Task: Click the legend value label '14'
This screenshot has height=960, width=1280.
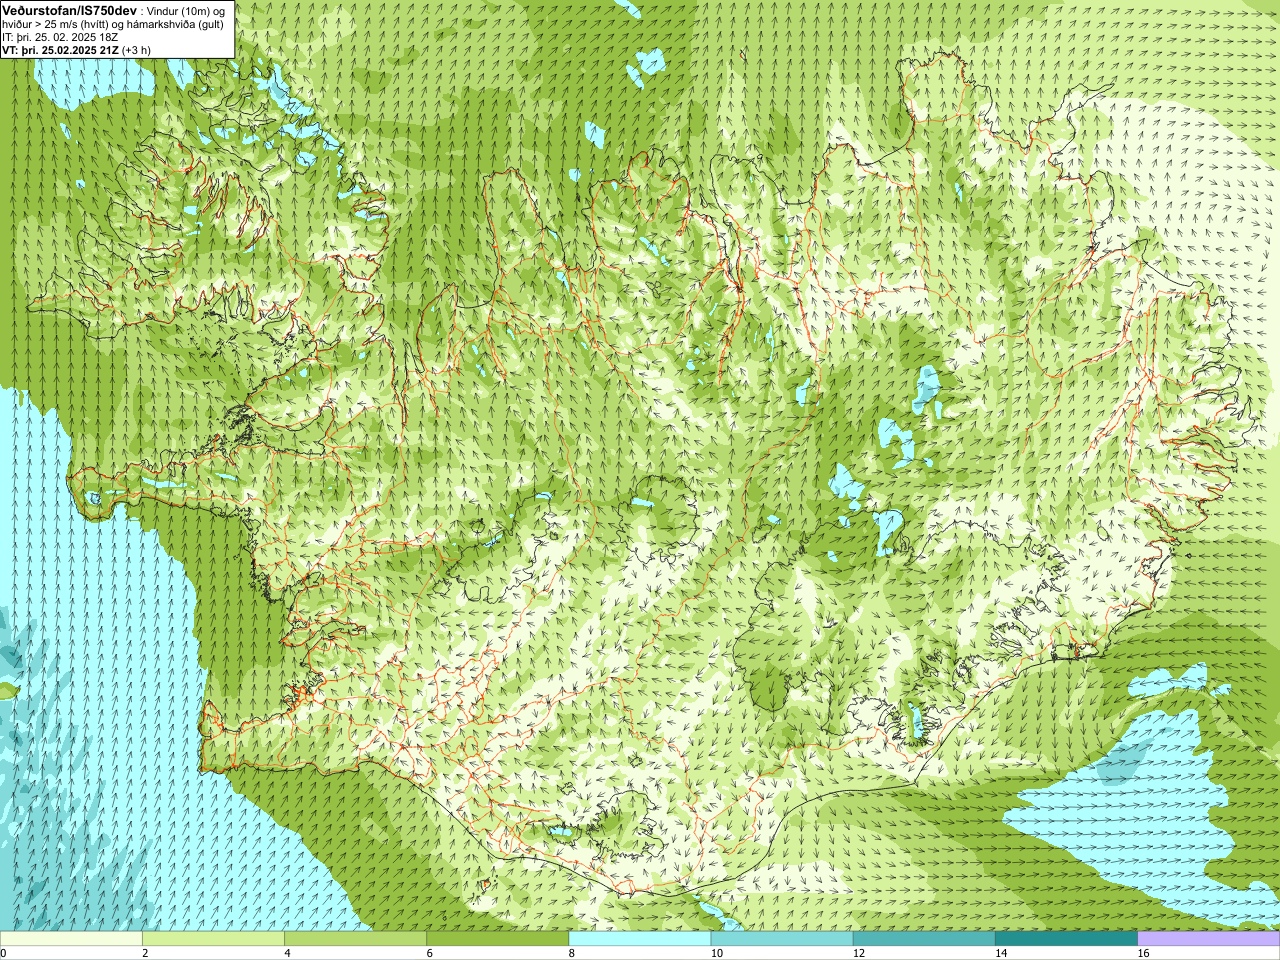Action: tap(1001, 953)
